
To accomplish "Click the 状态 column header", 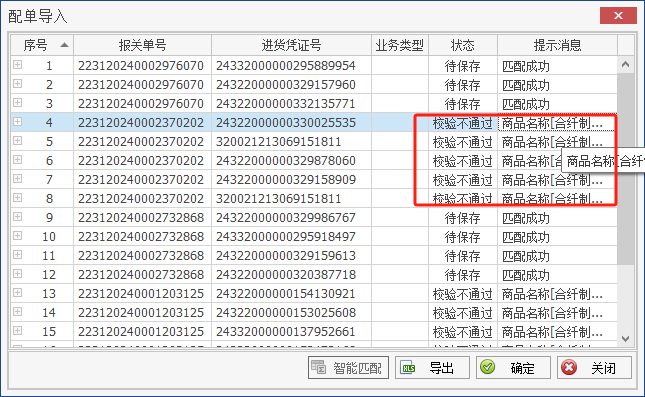I will (x=463, y=45).
